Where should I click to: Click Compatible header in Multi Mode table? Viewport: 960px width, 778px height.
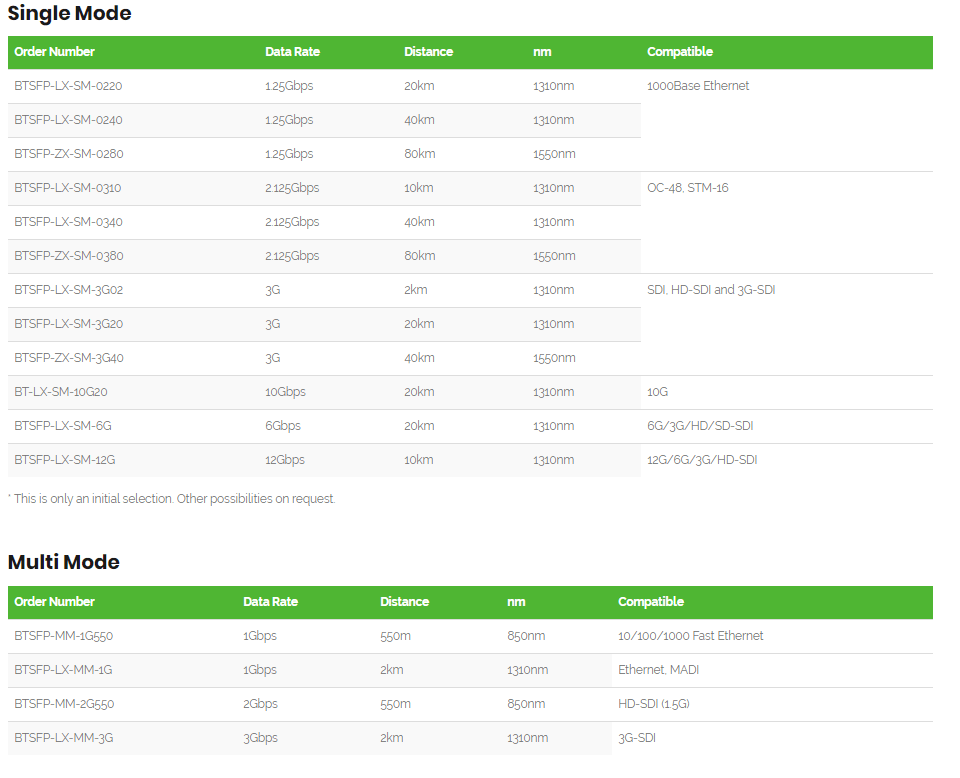coord(651,602)
